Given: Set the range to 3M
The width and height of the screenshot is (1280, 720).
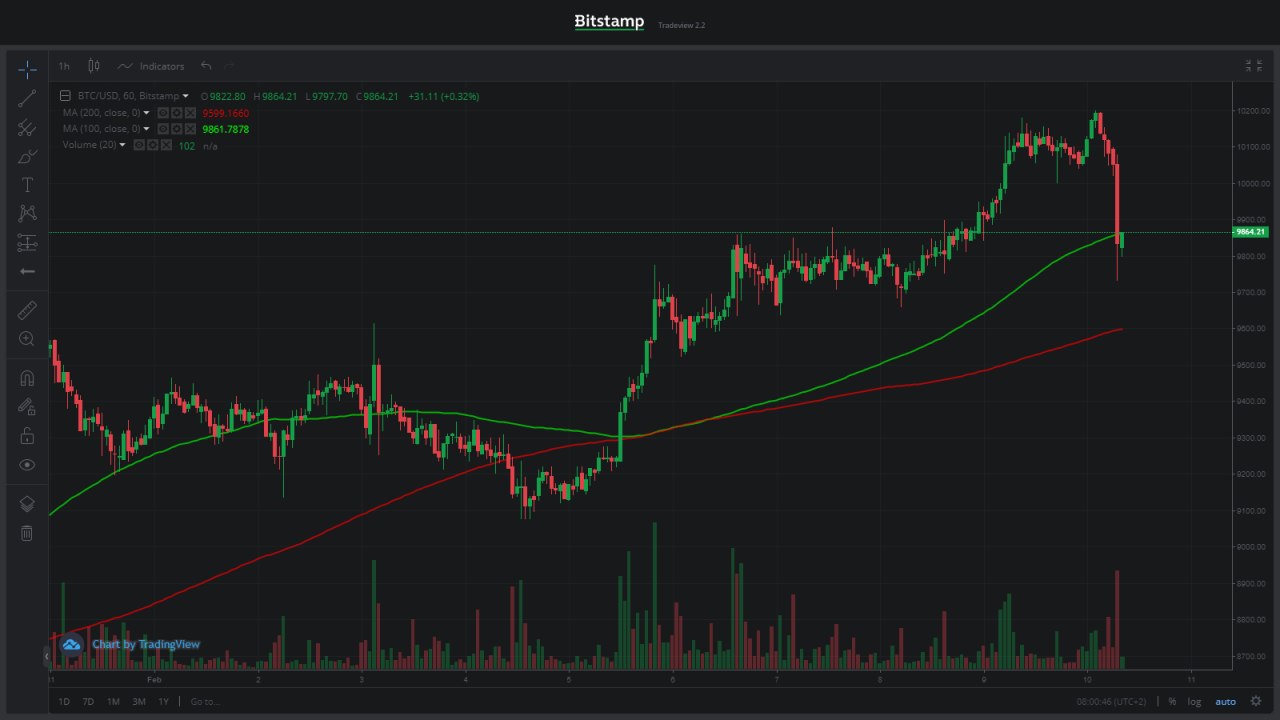Looking at the screenshot, I should click(x=139, y=702).
